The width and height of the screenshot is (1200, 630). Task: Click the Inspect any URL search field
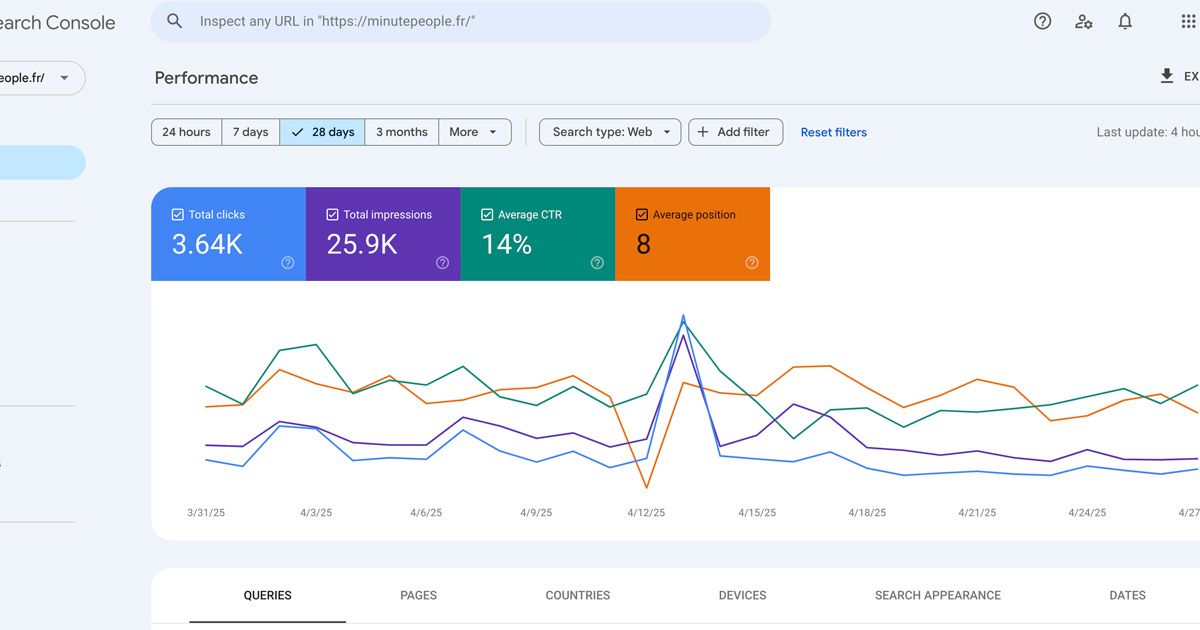(x=470, y=21)
